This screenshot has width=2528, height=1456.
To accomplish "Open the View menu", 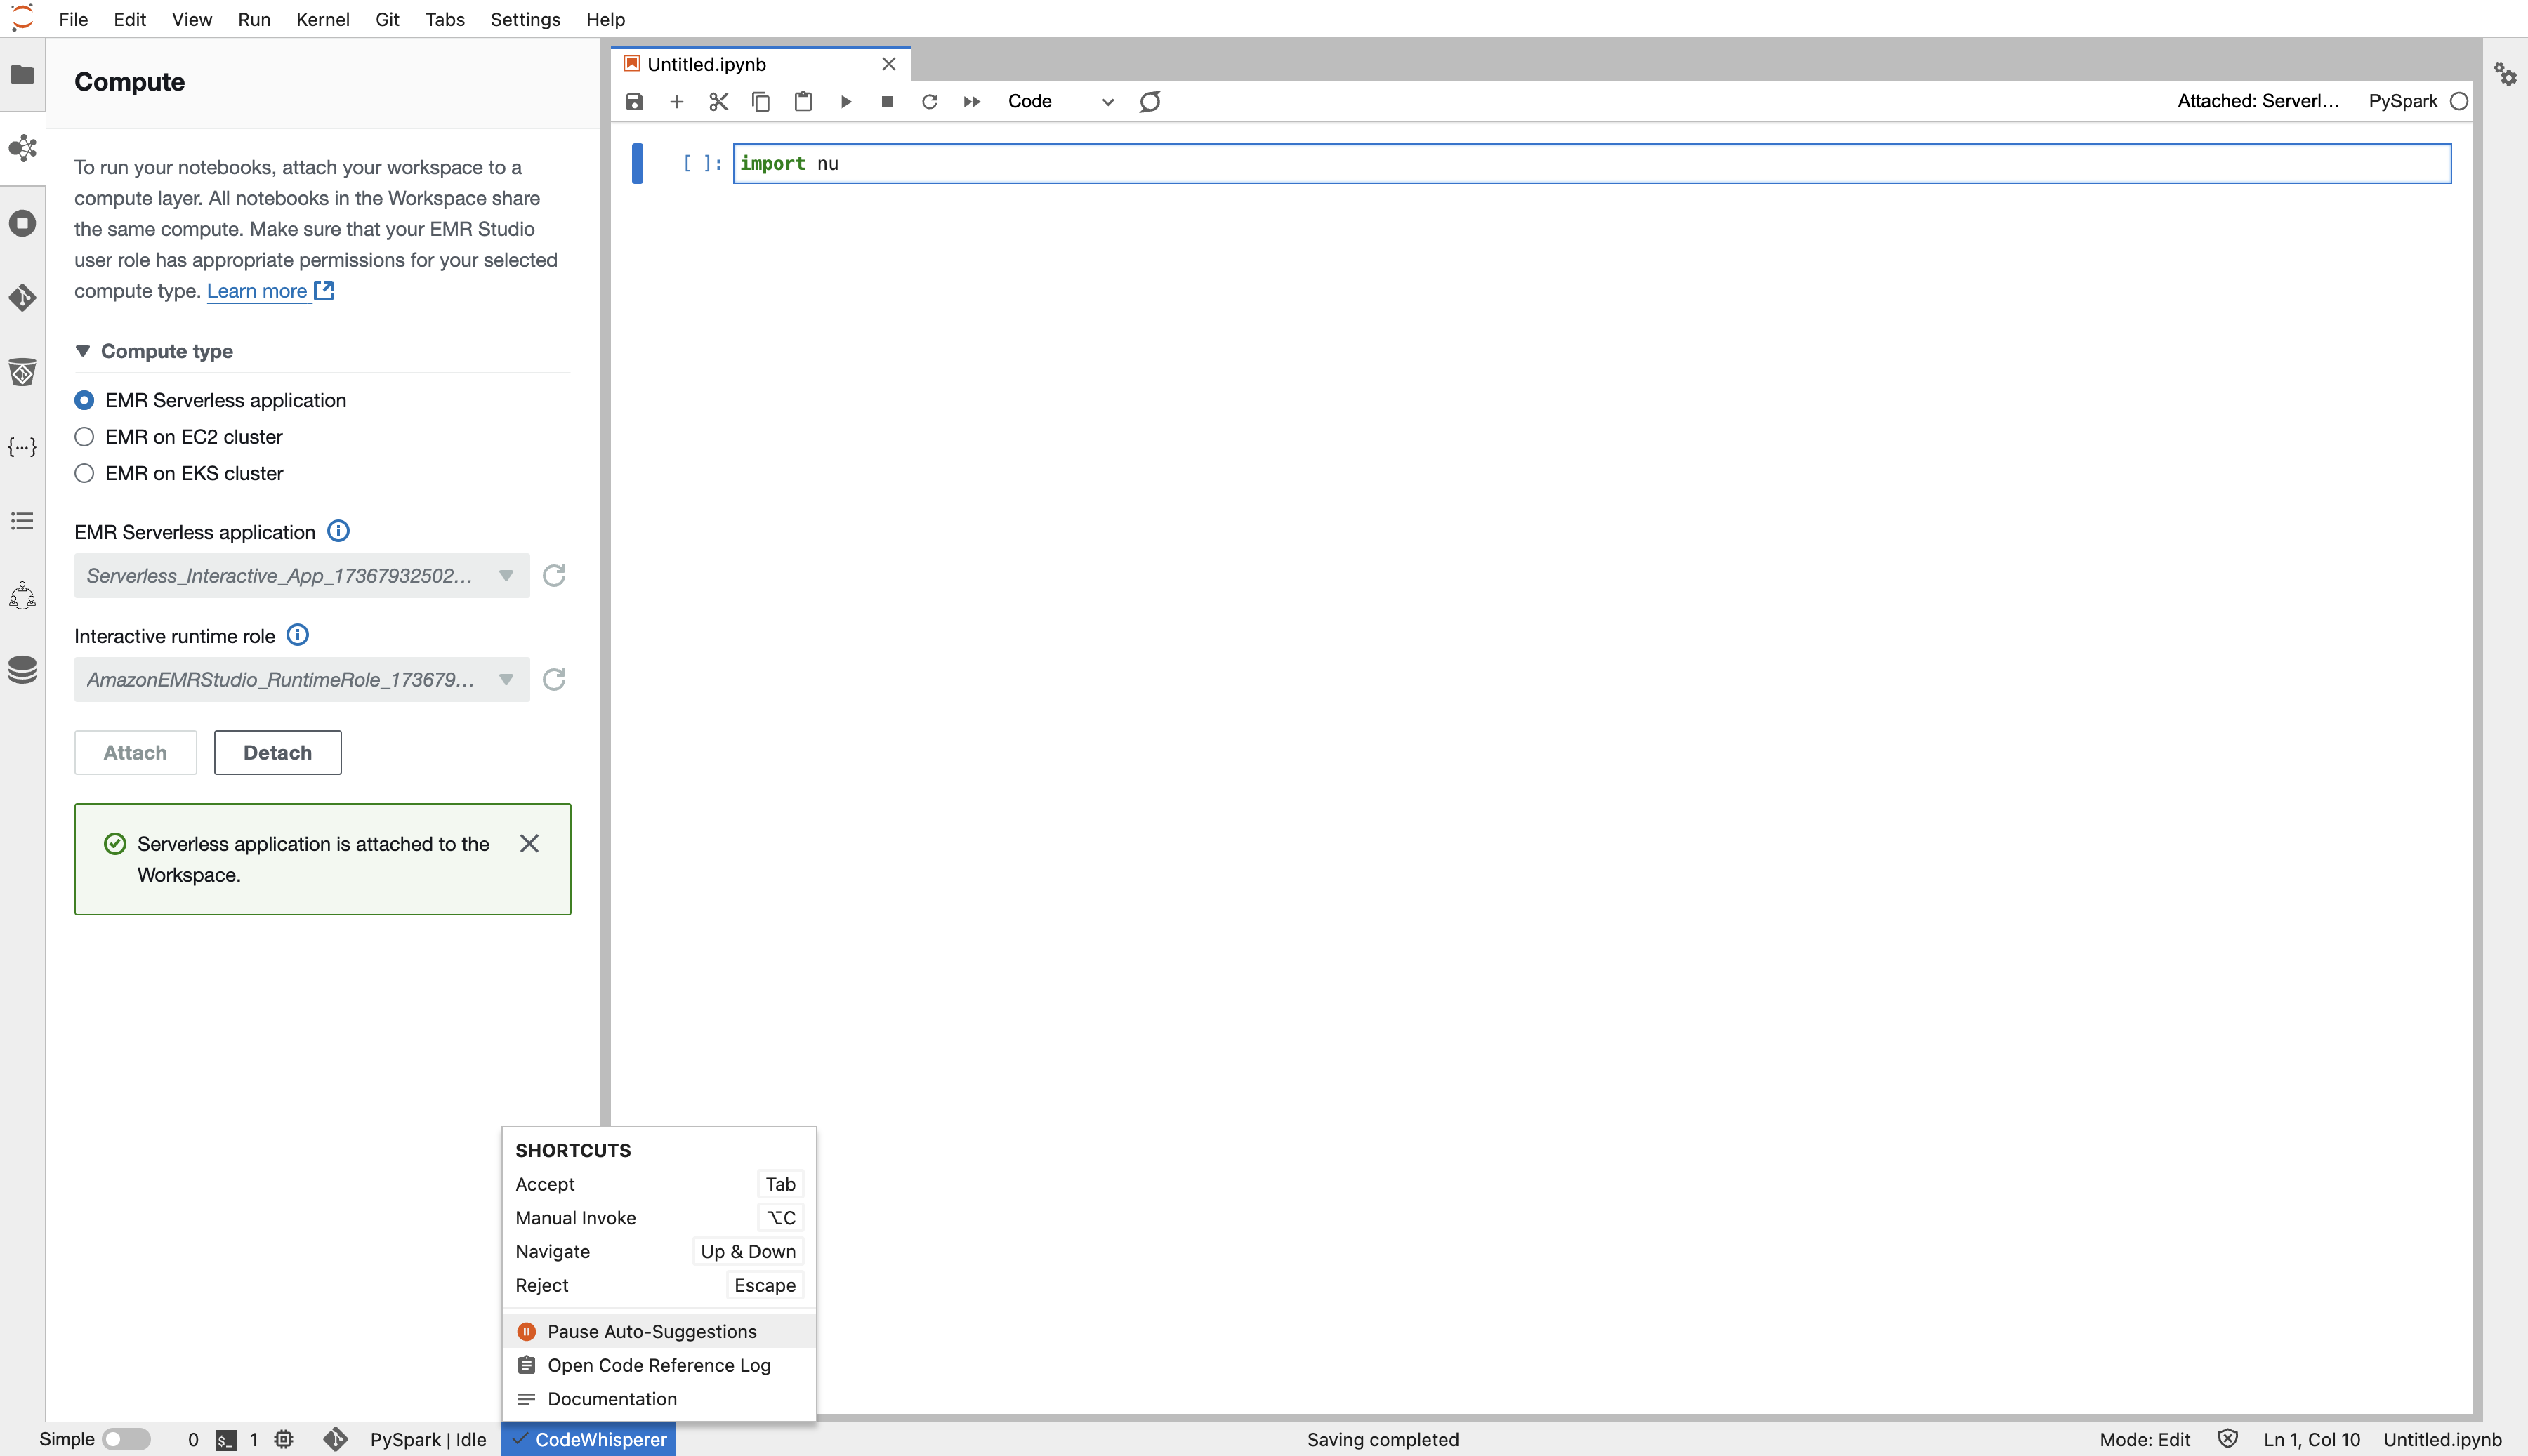I will [x=191, y=19].
